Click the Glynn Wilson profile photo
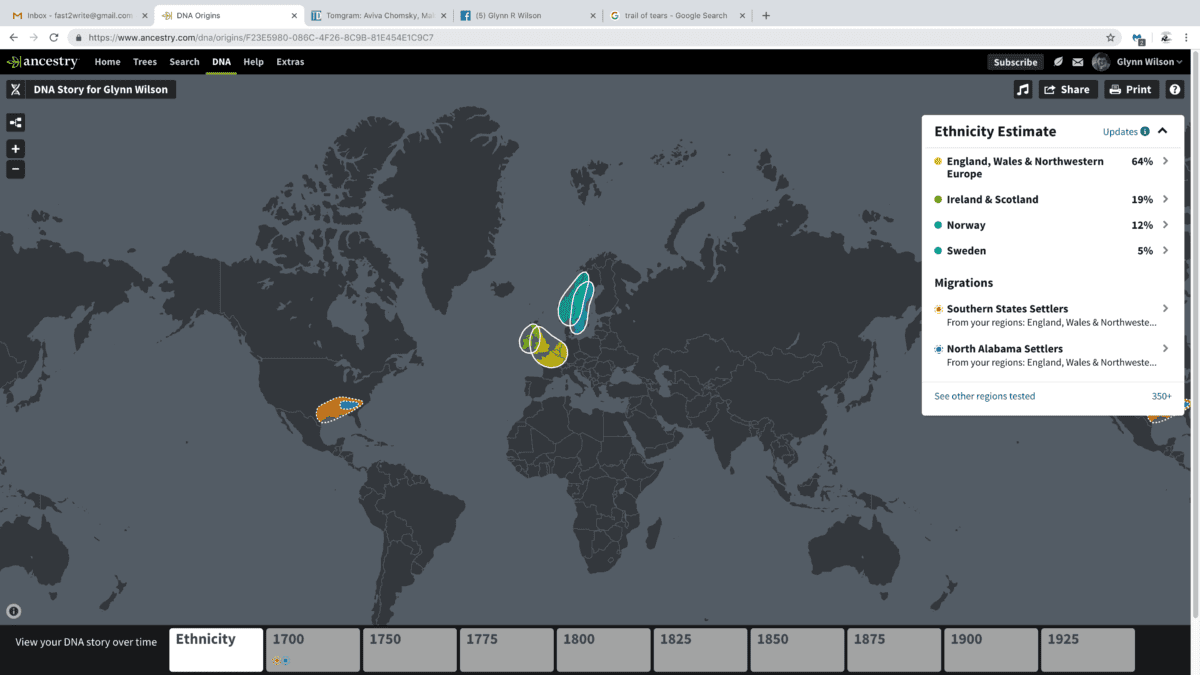The width and height of the screenshot is (1200, 675). pyautogui.click(x=1101, y=62)
